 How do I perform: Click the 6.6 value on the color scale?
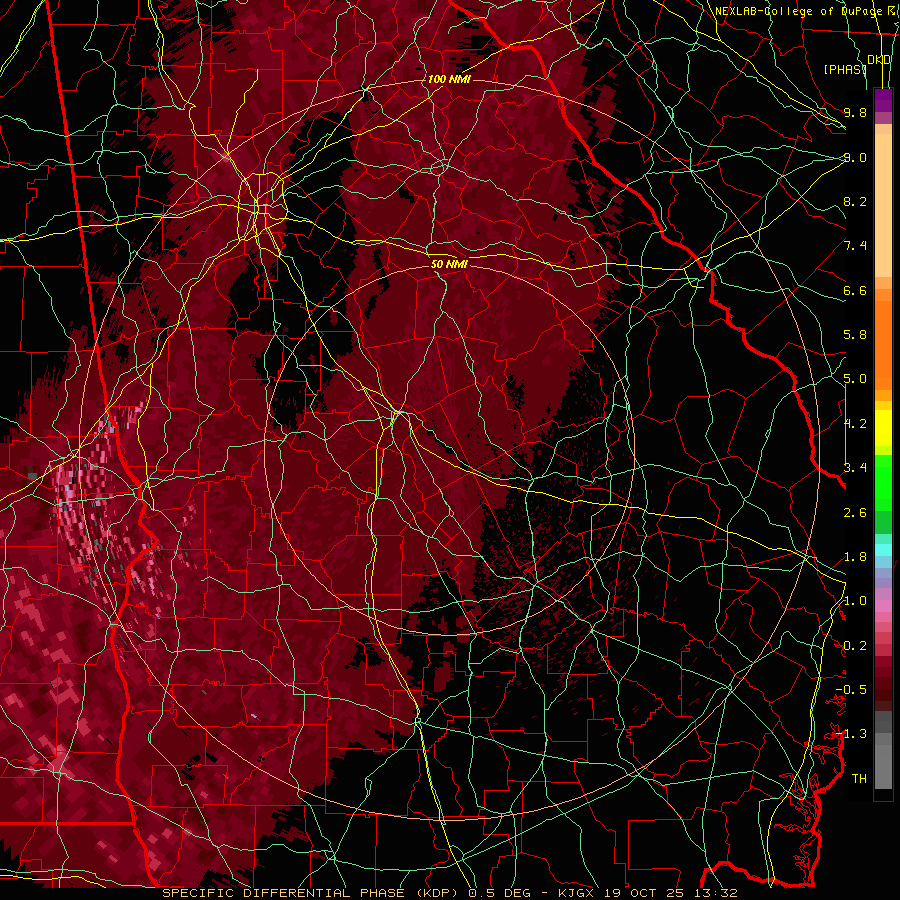coord(855,290)
